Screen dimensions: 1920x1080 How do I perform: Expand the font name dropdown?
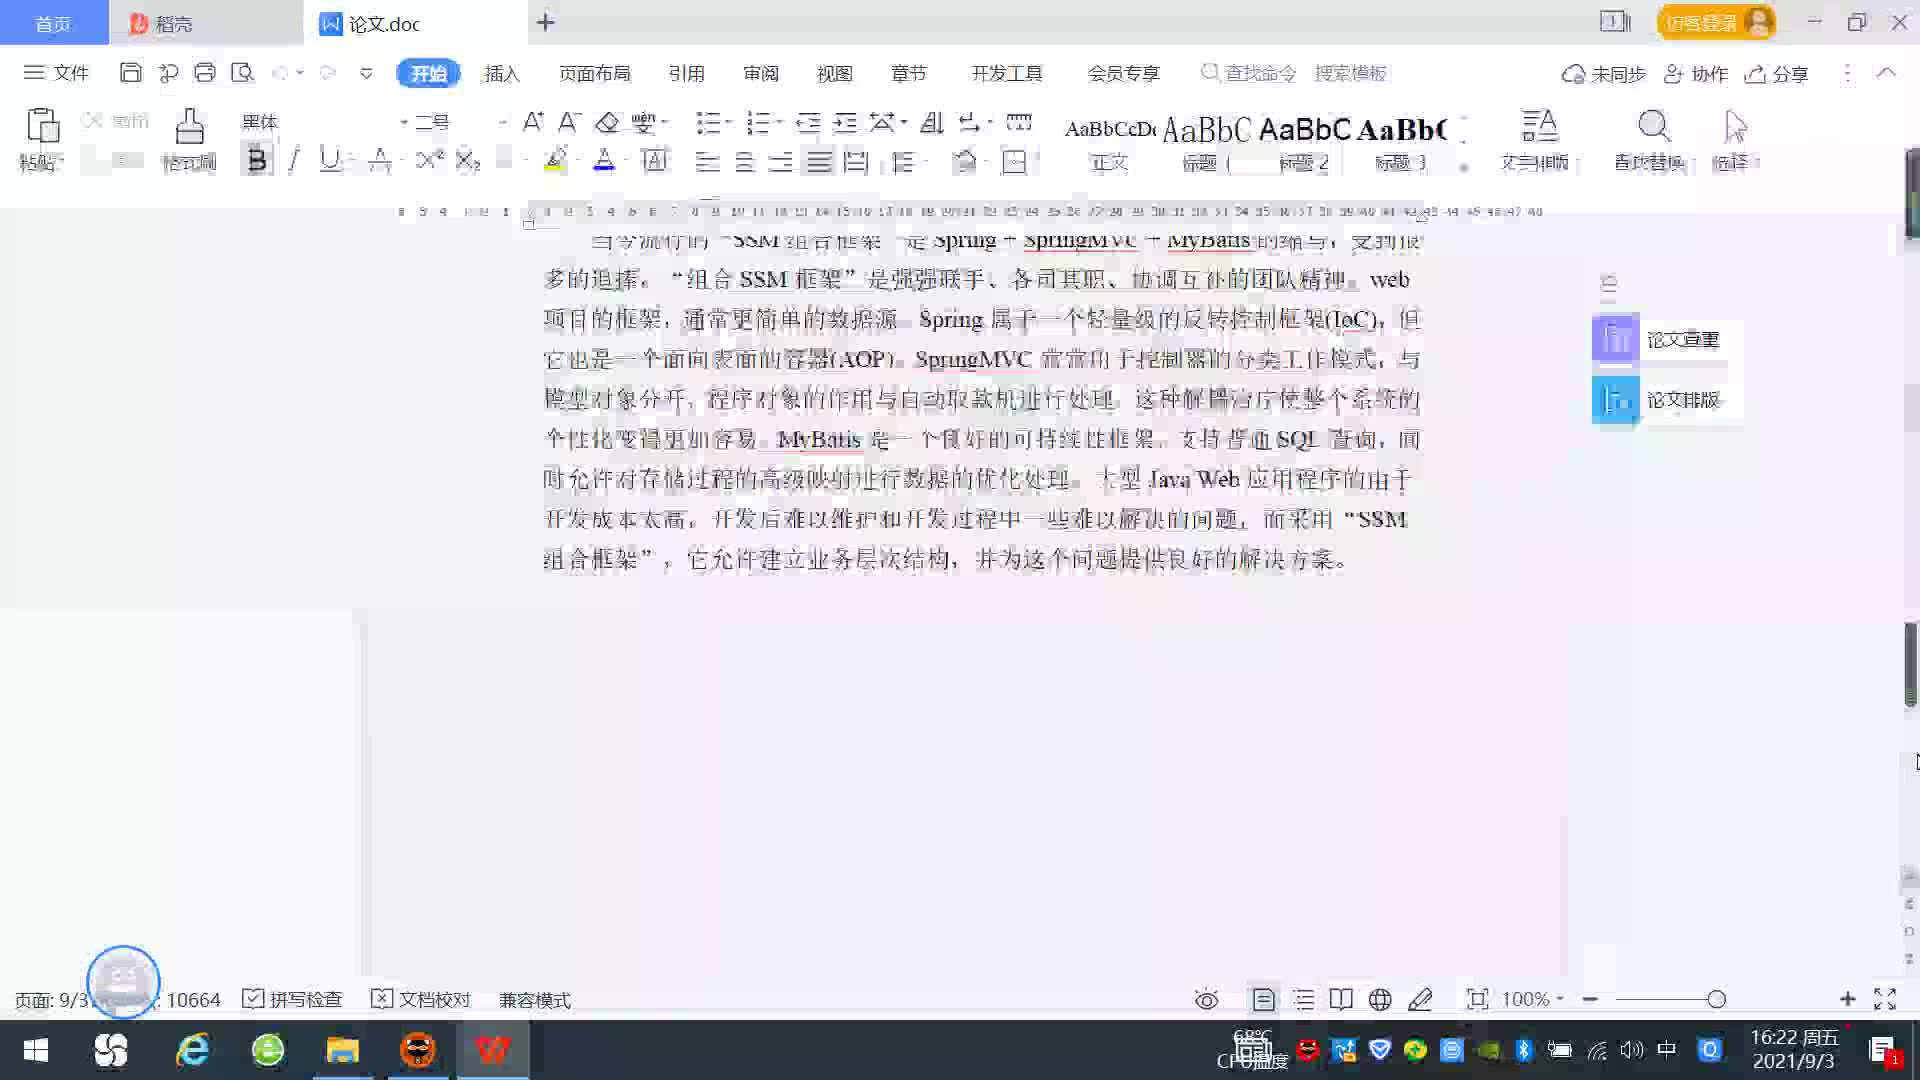coord(403,122)
